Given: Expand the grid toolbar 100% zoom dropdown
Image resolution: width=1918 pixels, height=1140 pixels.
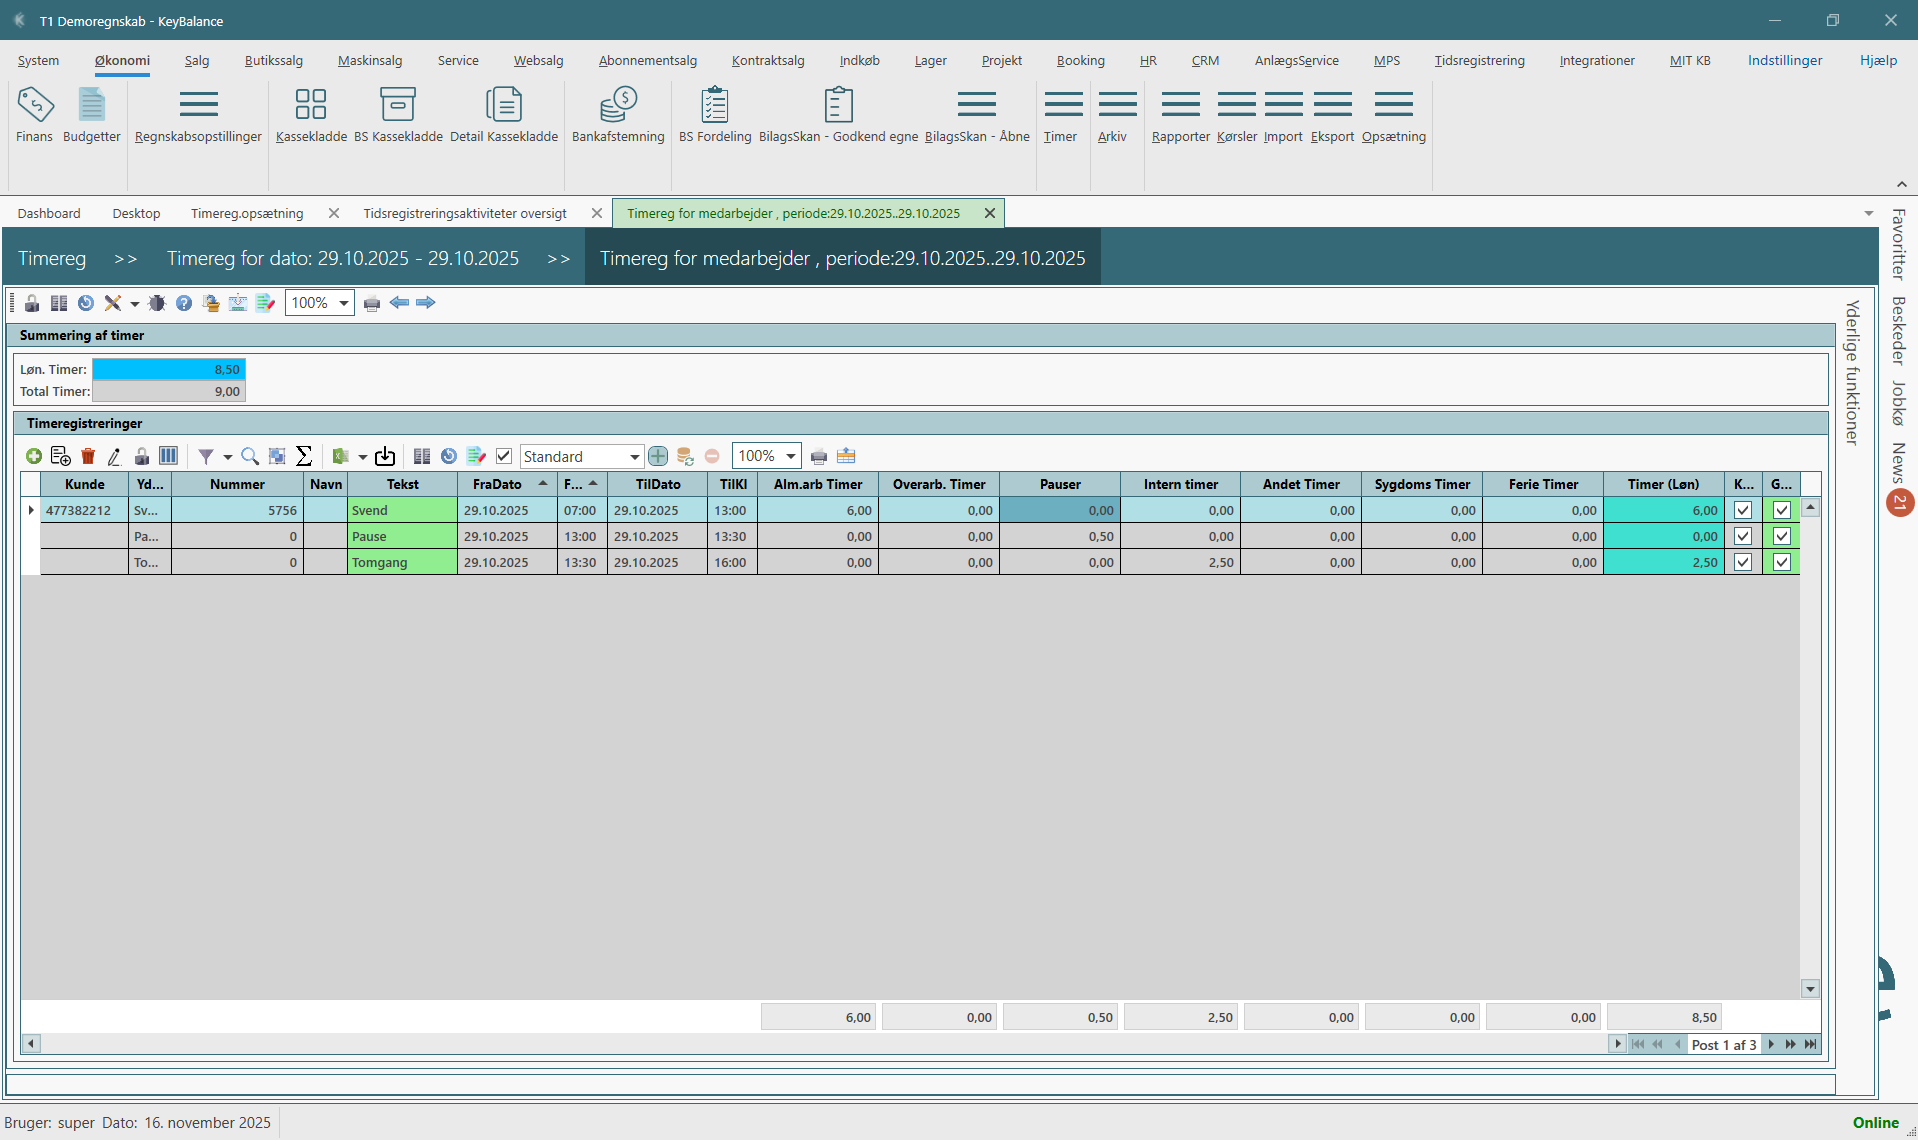Looking at the screenshot, I should 790,456.
